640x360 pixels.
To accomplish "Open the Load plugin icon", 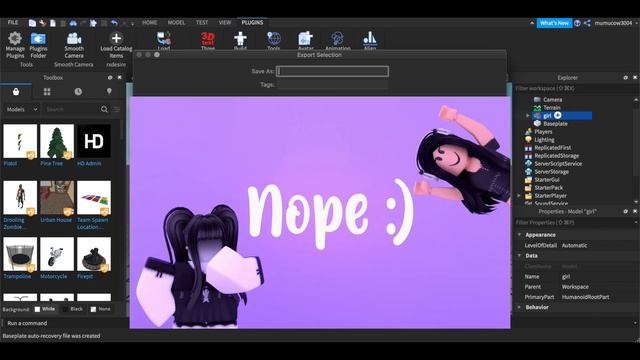I will coord(164,39).
